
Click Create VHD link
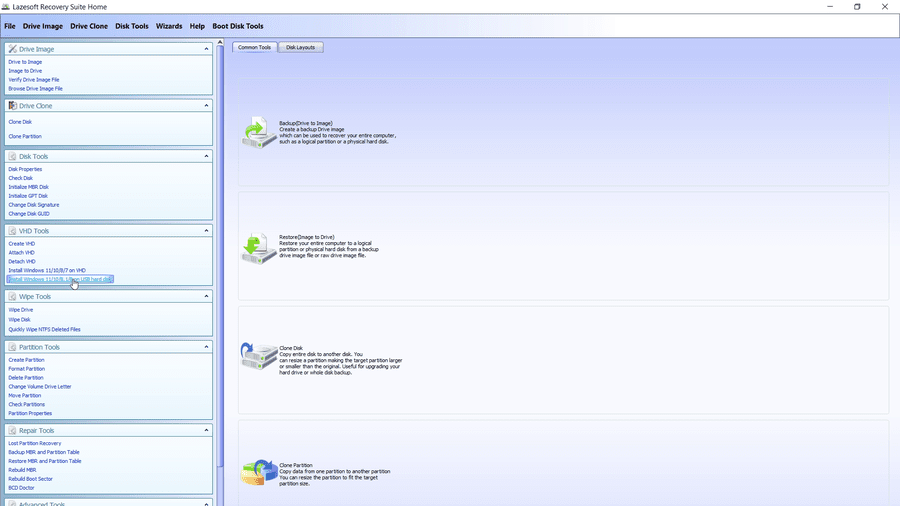click(22, 244)
